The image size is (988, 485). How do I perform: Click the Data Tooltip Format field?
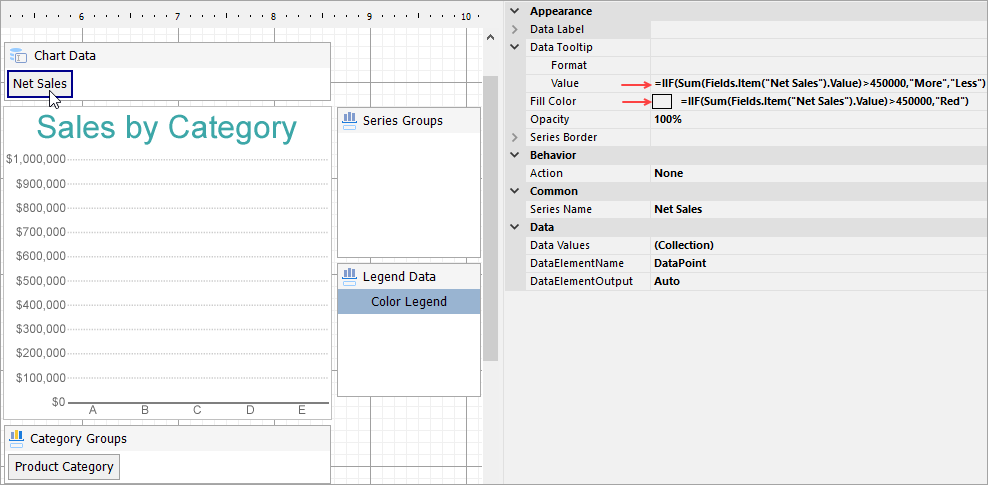pos(819,65)
